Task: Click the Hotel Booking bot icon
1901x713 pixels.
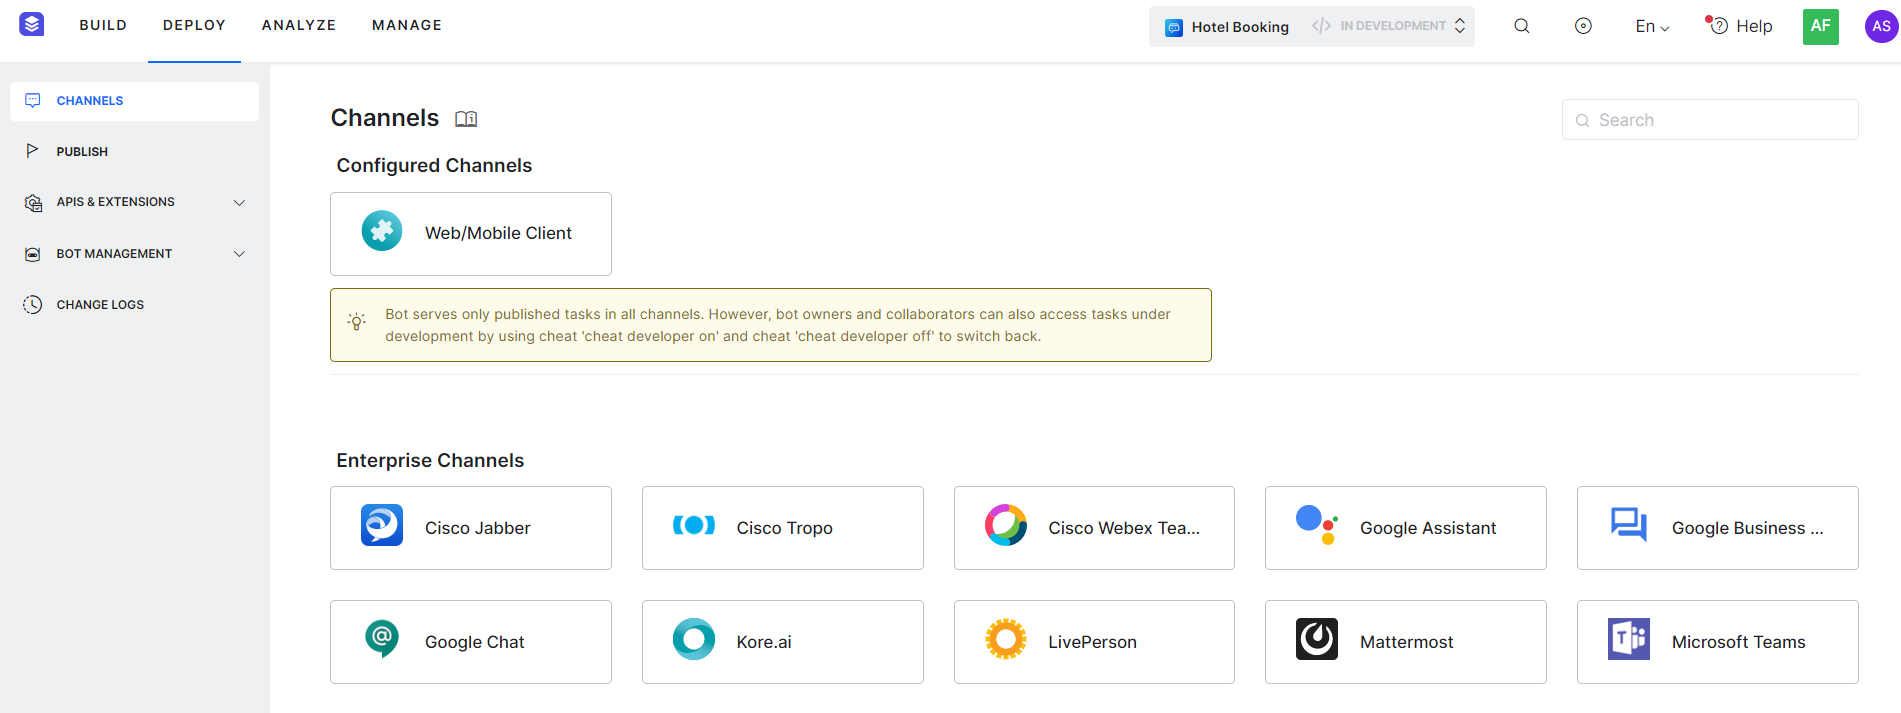Action: click(1174, 27)
